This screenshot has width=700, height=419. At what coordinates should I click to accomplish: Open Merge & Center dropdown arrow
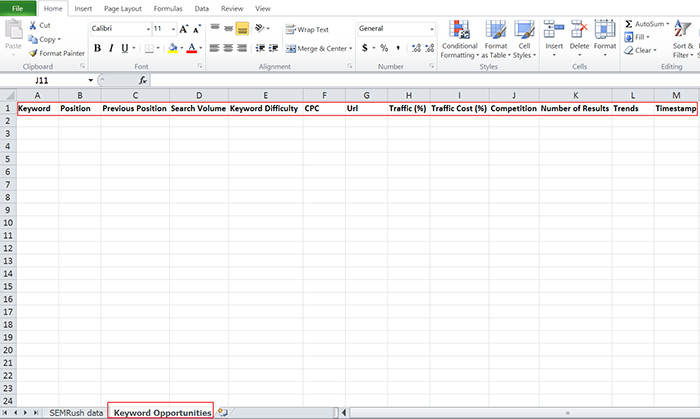(x=350, y=48)
